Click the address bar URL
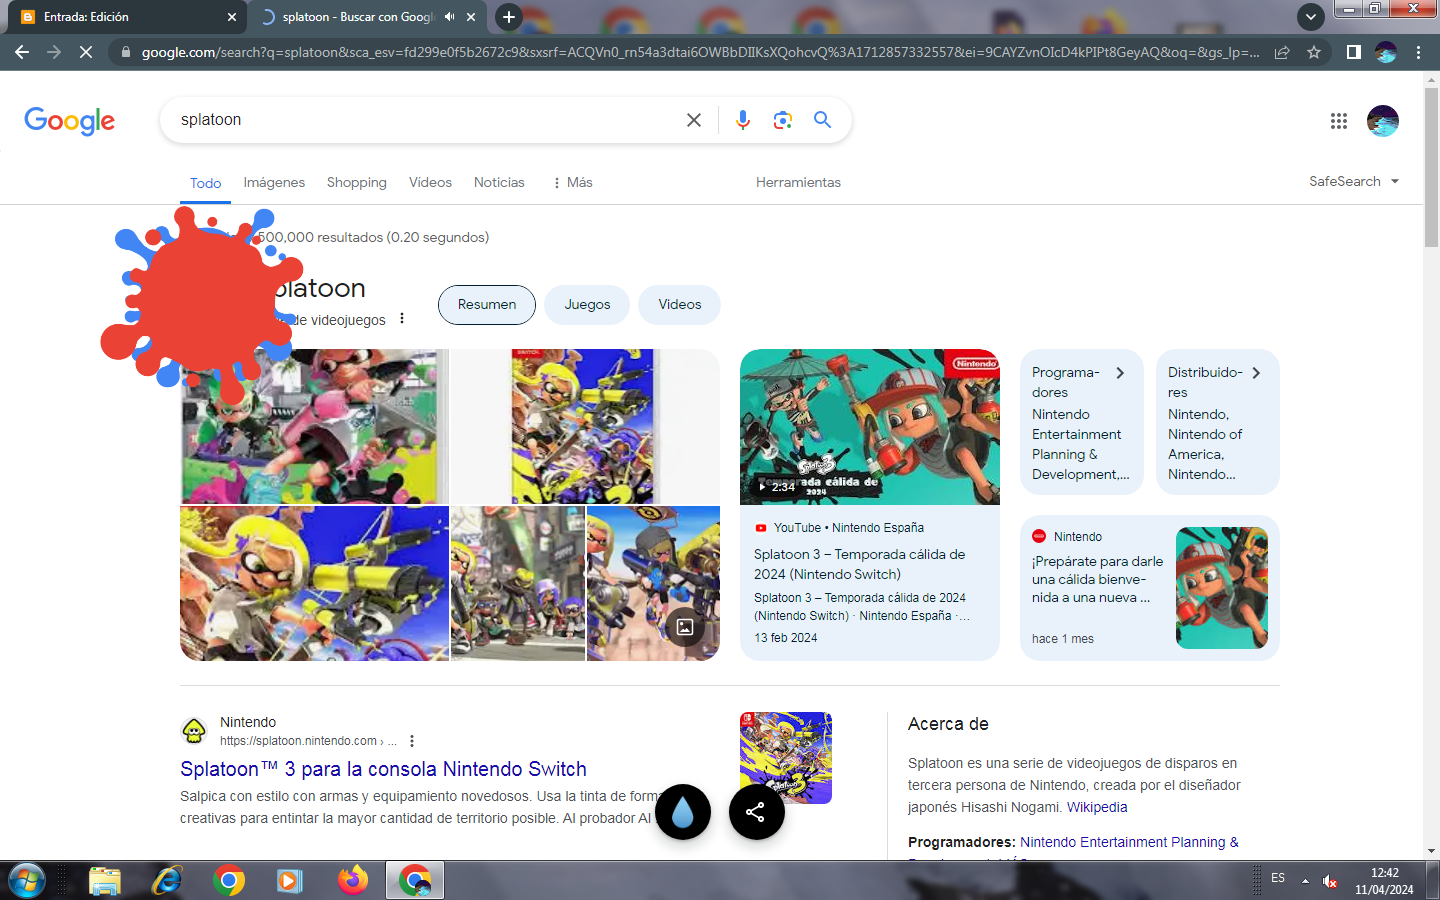The width and height of the screenshot is (1440, 900). [700, 52]
